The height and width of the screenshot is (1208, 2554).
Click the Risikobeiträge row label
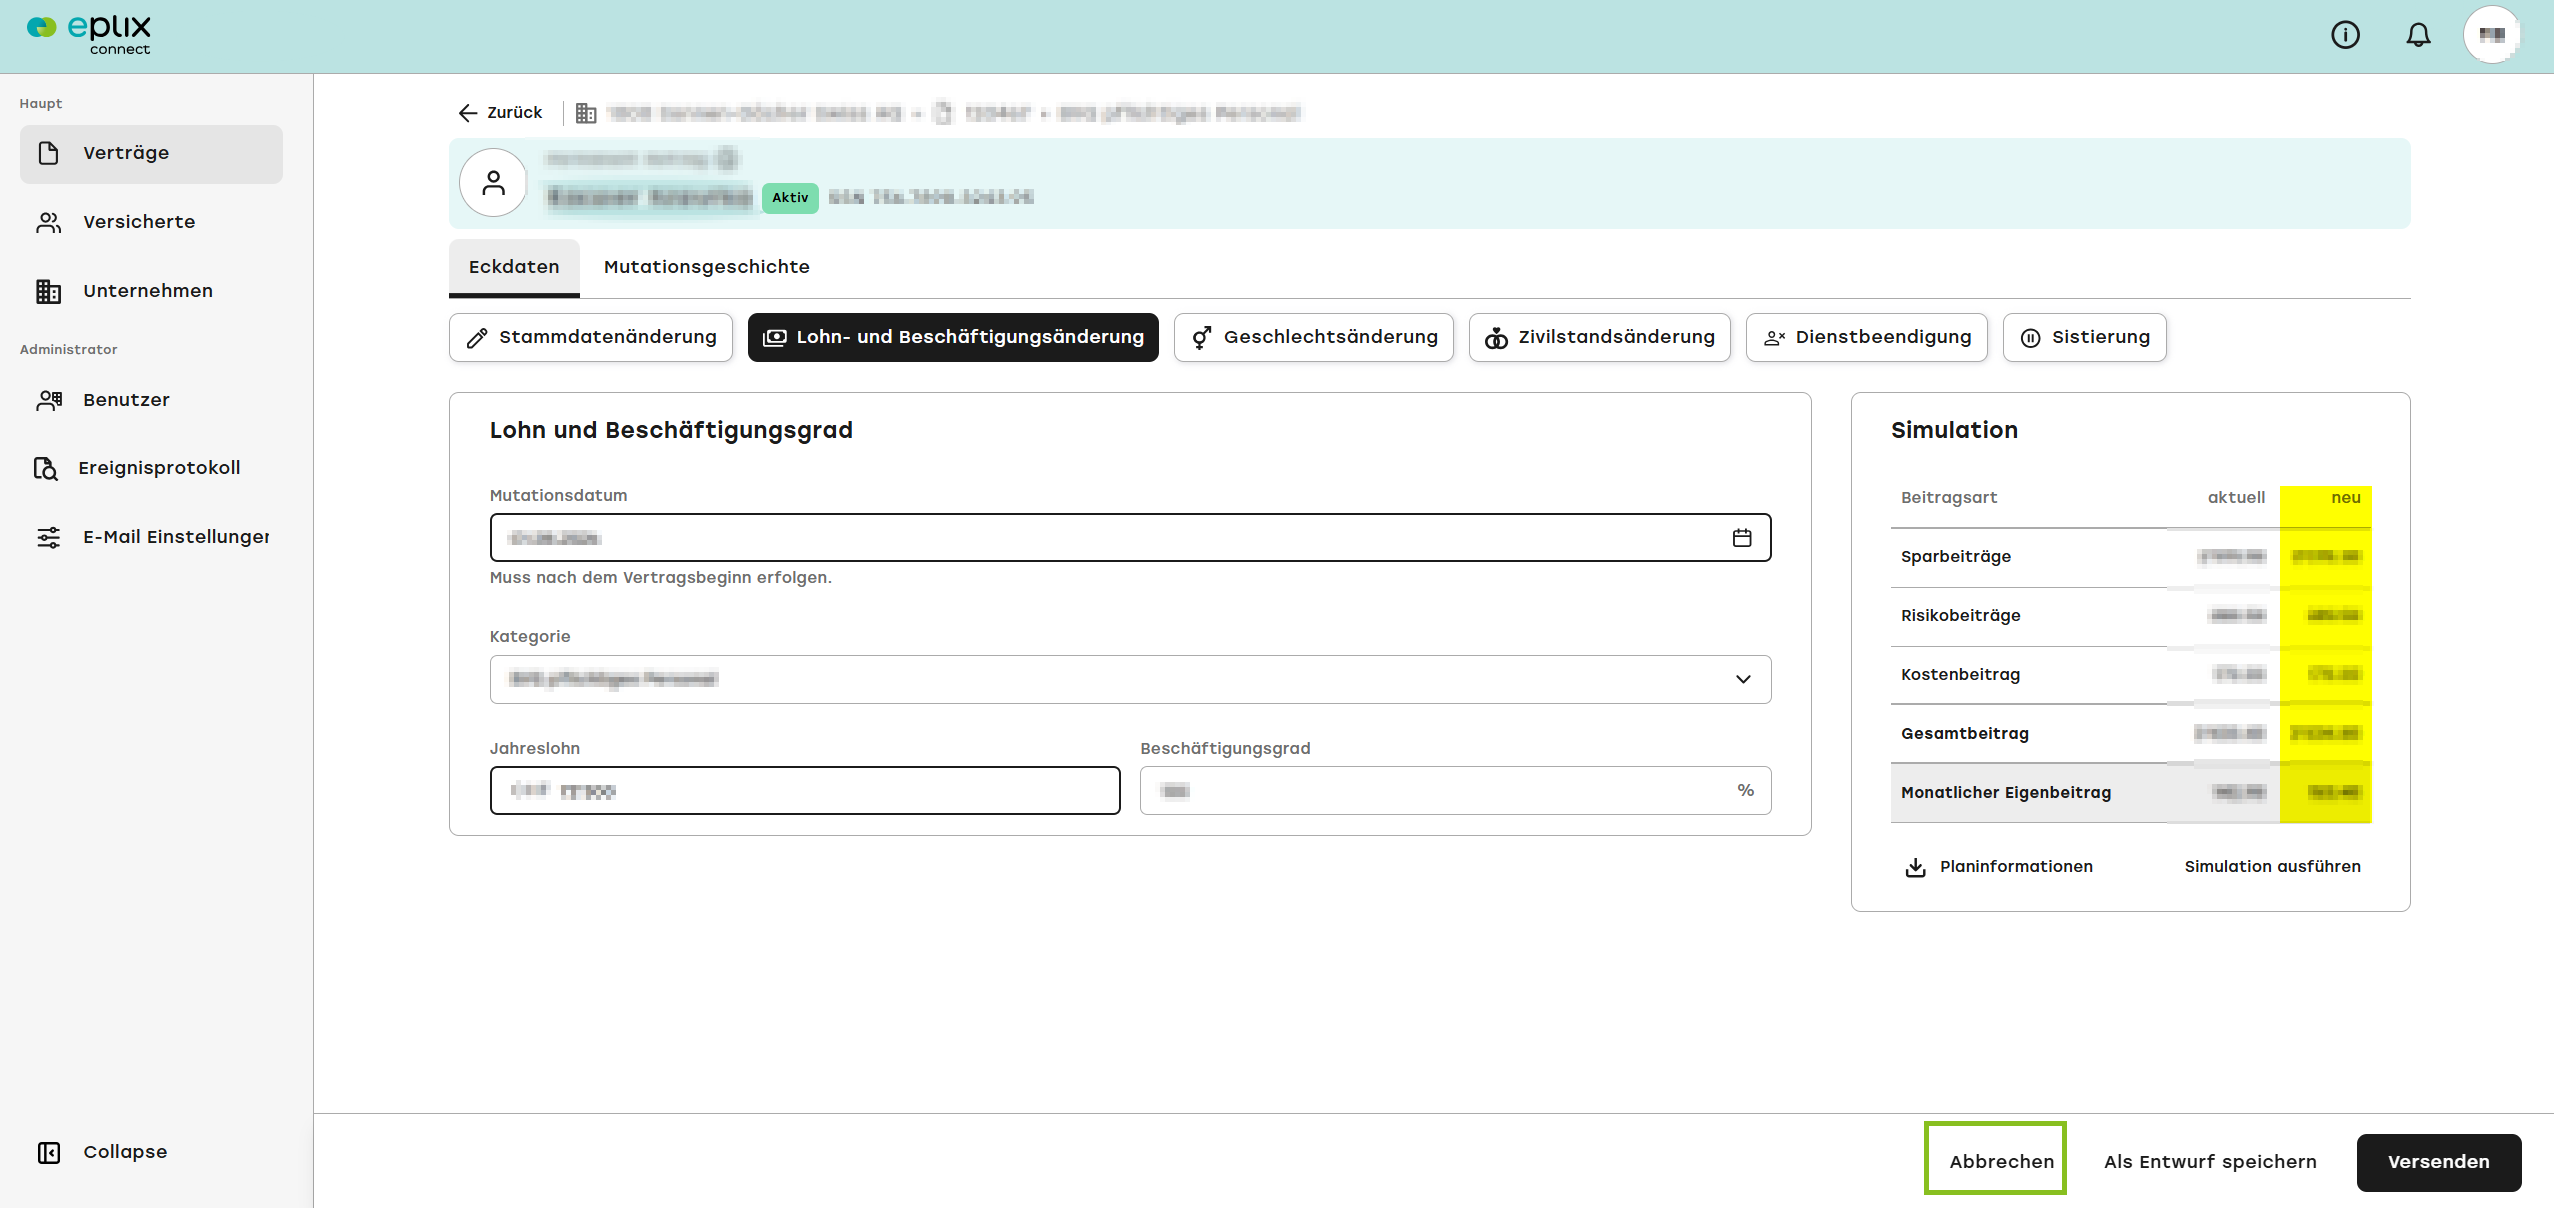tap(1960, 616)
